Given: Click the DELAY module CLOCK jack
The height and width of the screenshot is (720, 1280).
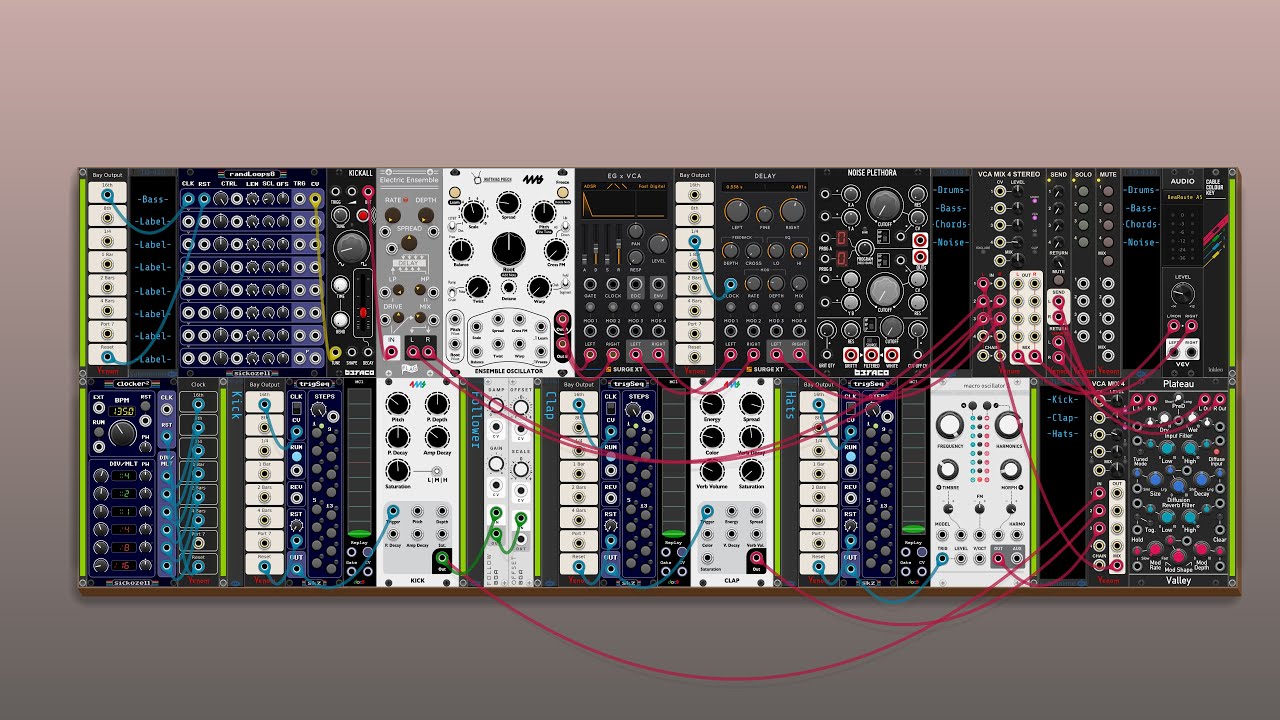Looking at the screenshot, I should click(730, 285).
